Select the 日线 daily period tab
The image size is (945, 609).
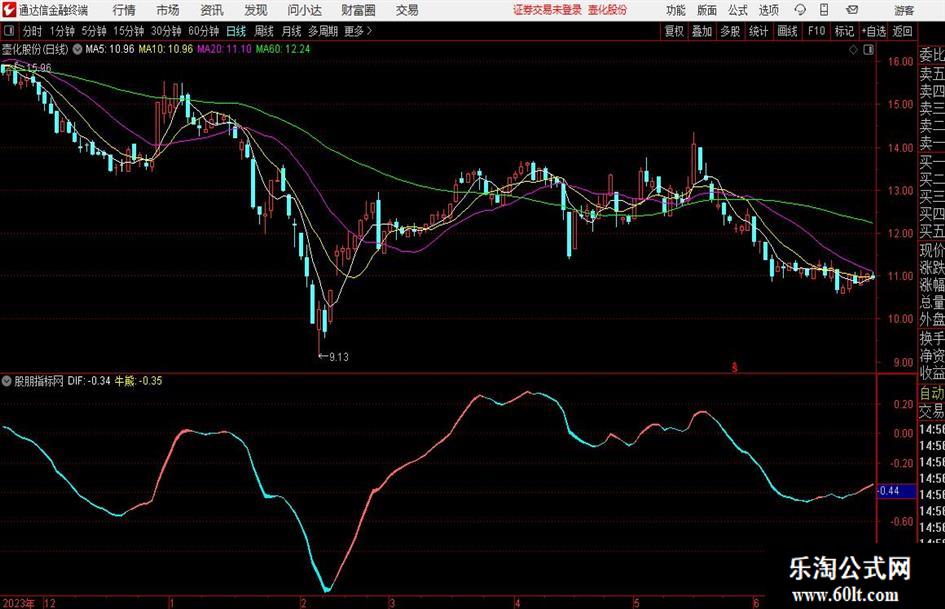point(236,31)
